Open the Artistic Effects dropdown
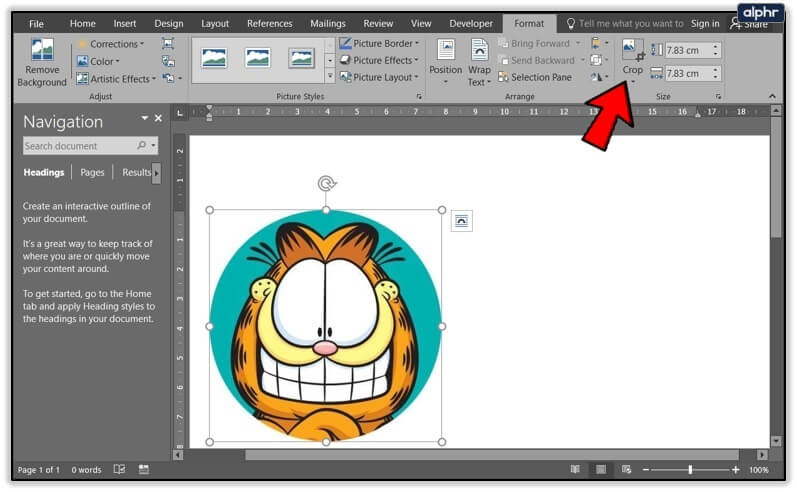Image resolution: width=797 pixels, height=492 pixels. pos(116,79)
